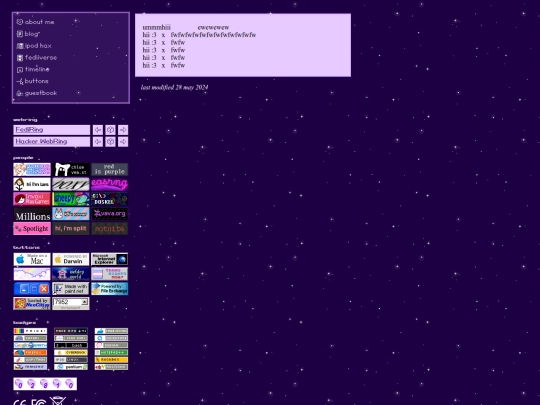
Task: Click the 'ummmhiii' text in the post
Action: (157, 27)
